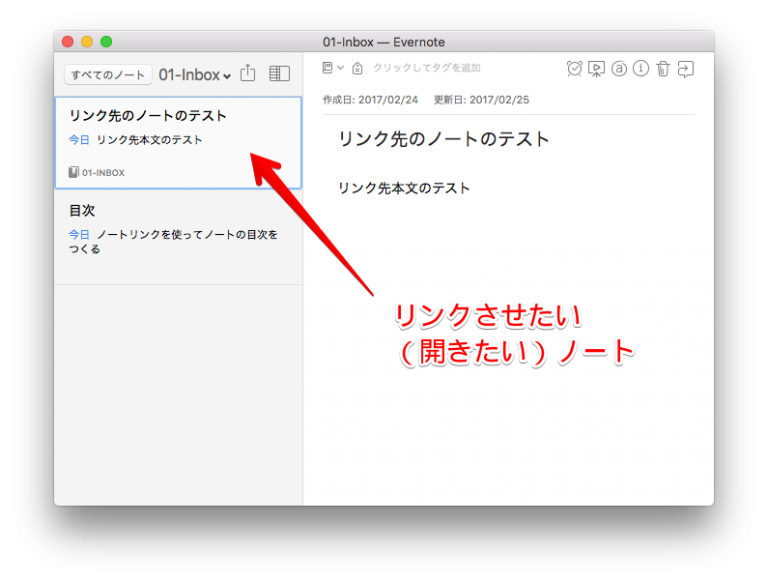Viewport: 768px width, 583px height.
Task: Click the share arrow icon at far right
Action: coord(686,69)
